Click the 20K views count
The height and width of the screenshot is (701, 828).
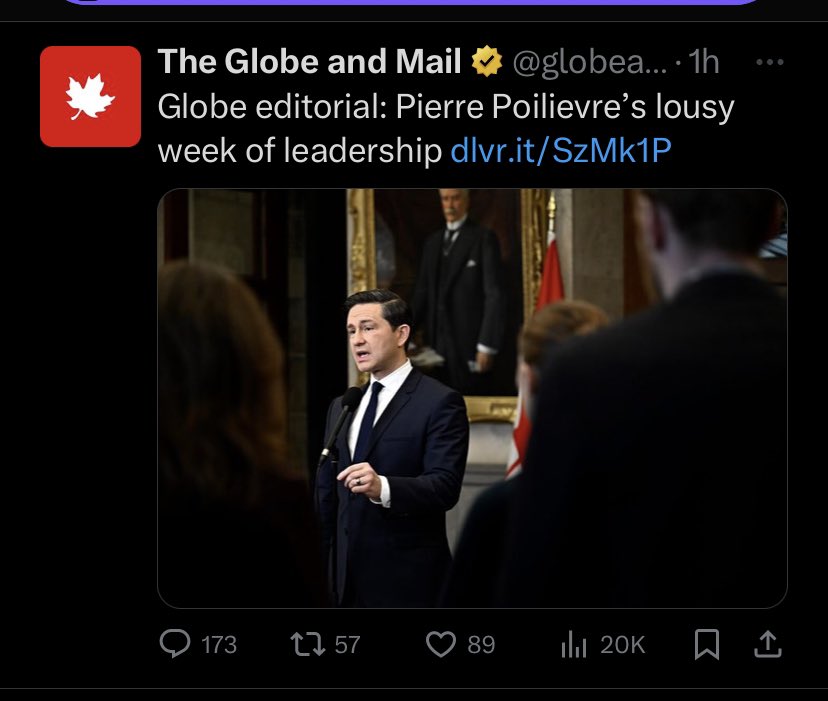(622, 645)
